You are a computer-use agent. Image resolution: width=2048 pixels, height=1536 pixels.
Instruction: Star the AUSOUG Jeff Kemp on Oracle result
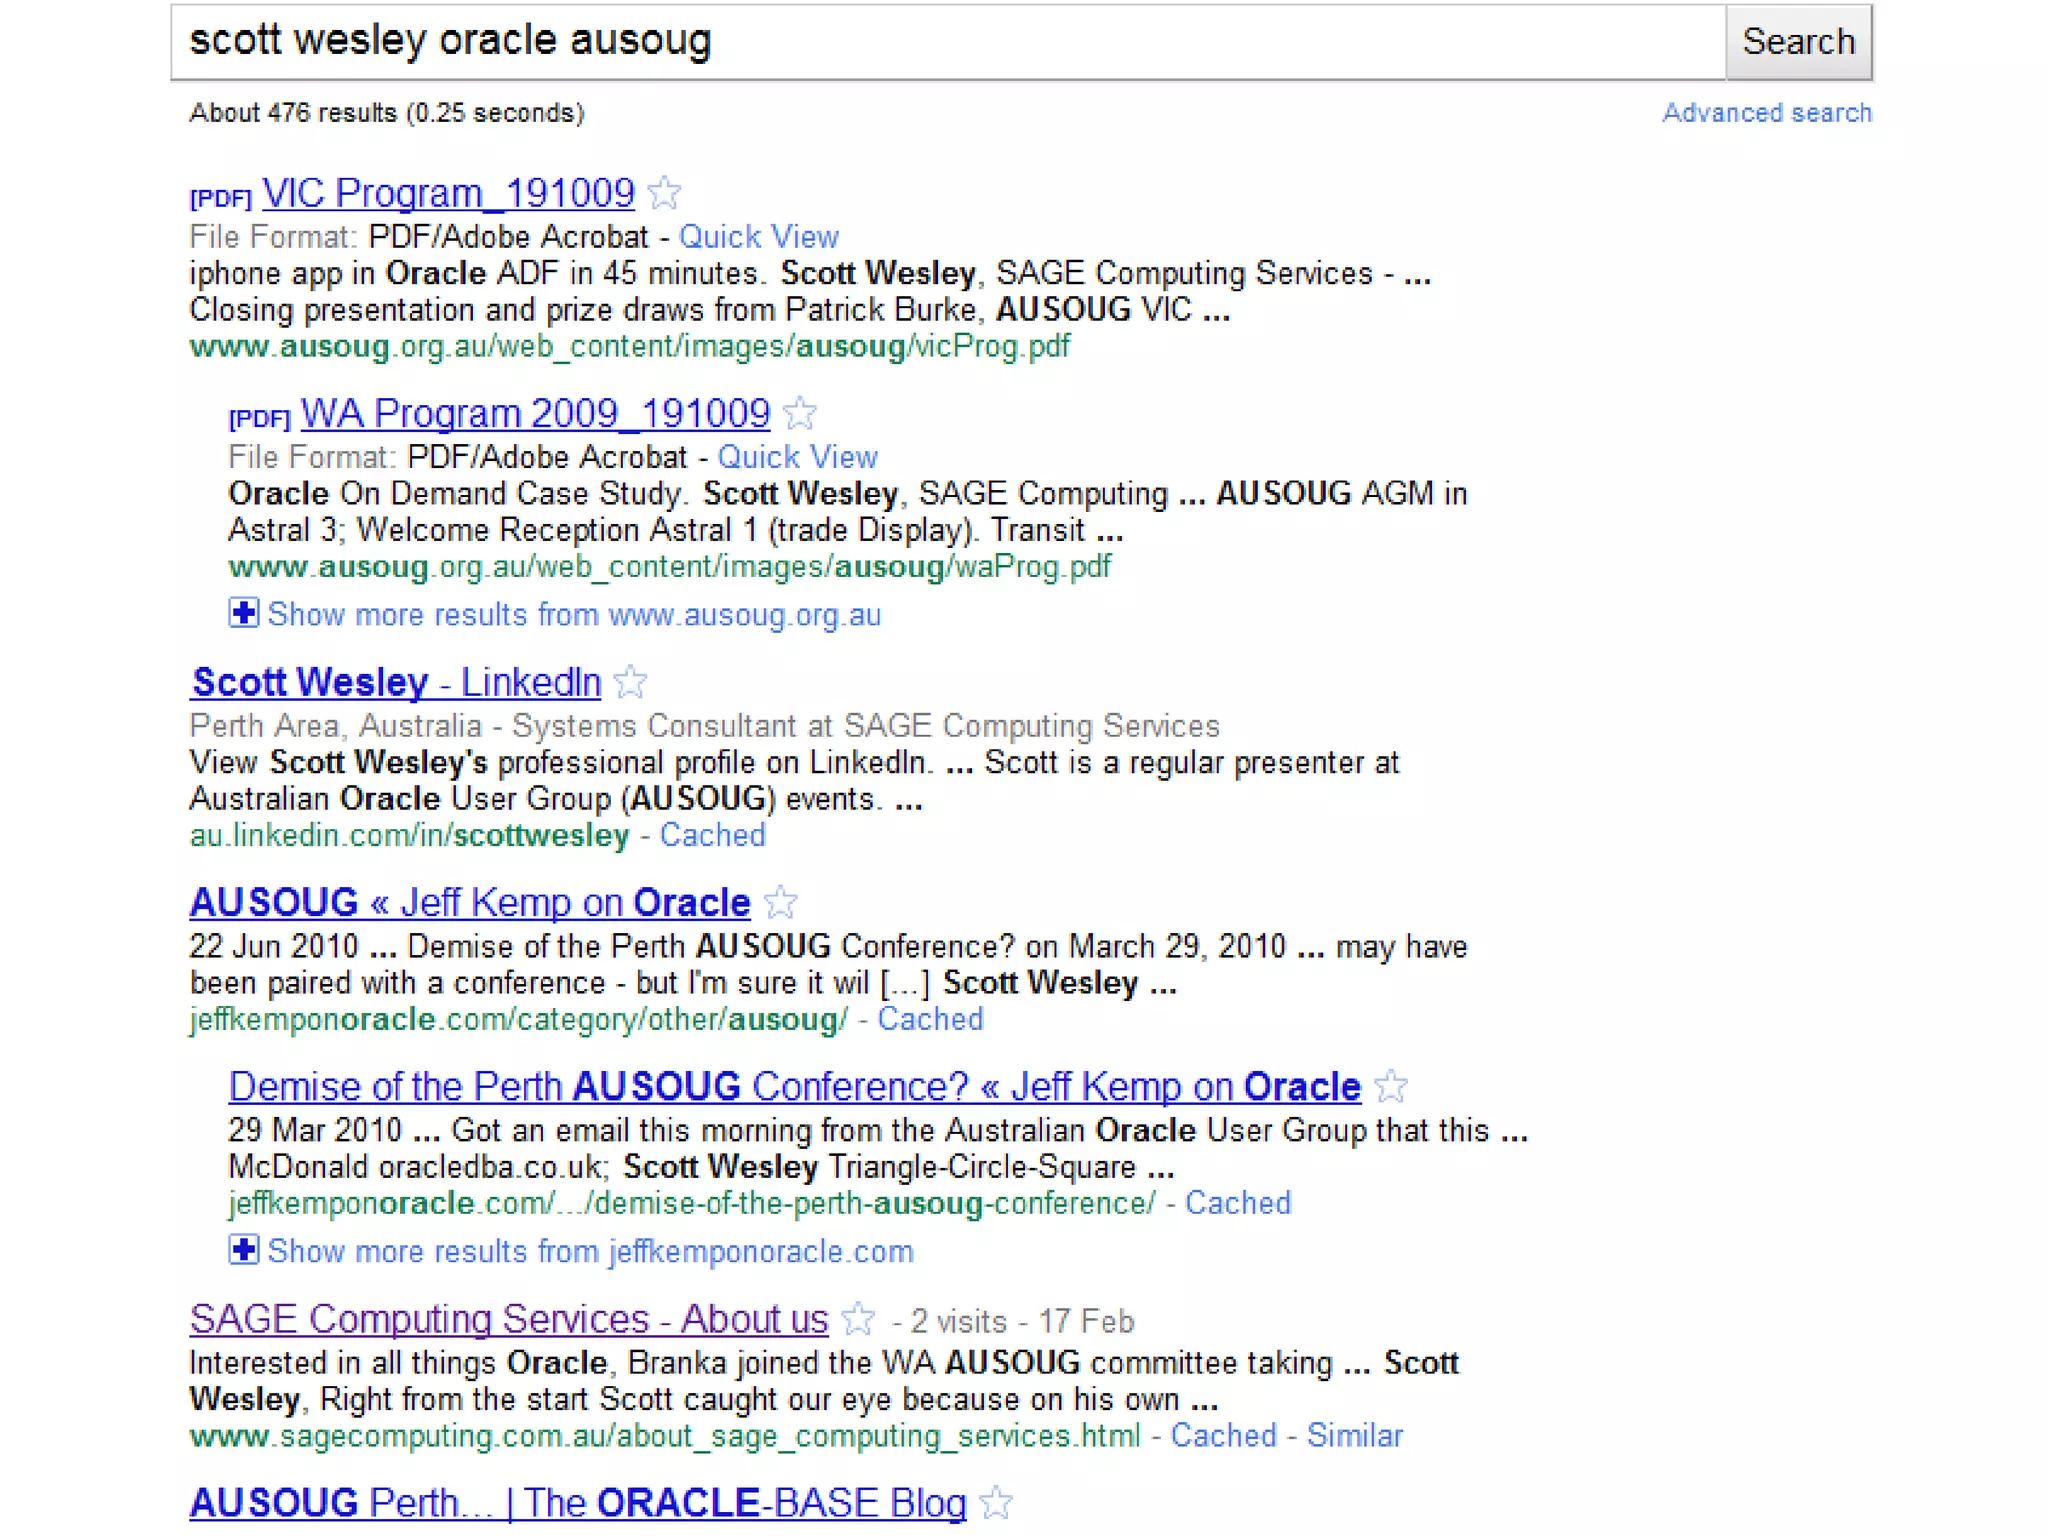(780, 903)
